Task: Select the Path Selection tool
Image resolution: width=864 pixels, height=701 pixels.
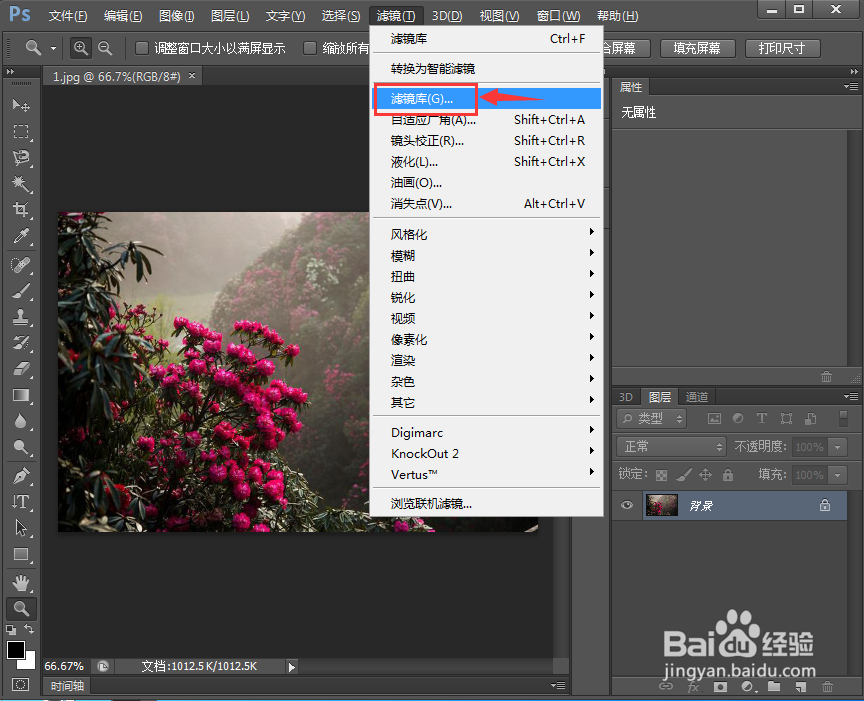Action: tap(21, 528)
